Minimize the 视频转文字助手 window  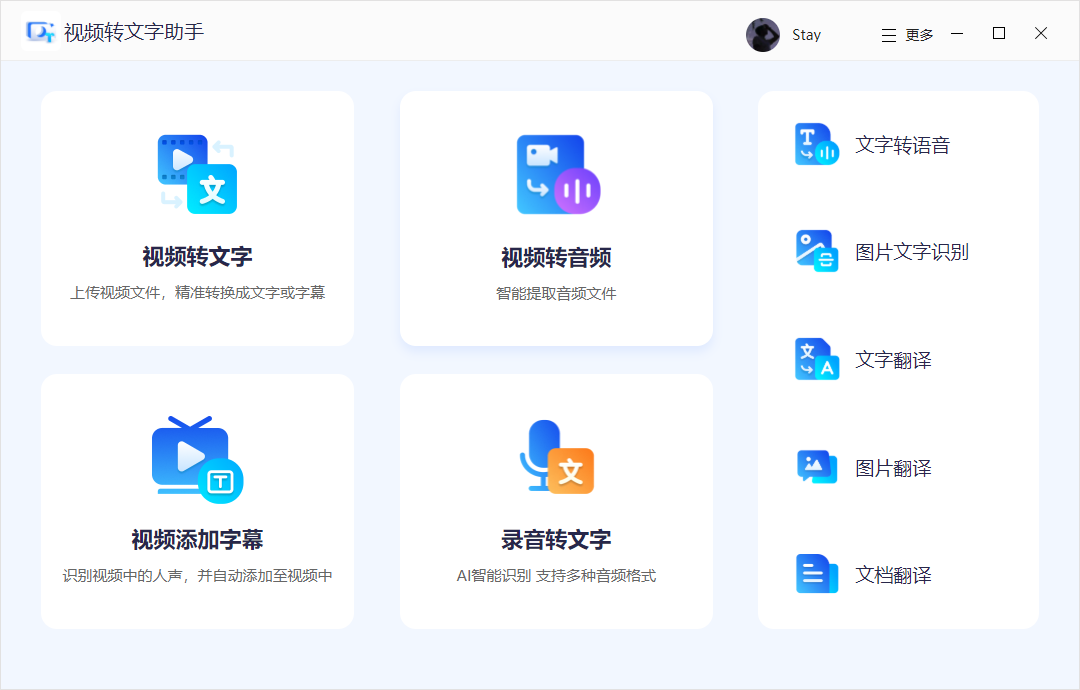coord(956,33)
